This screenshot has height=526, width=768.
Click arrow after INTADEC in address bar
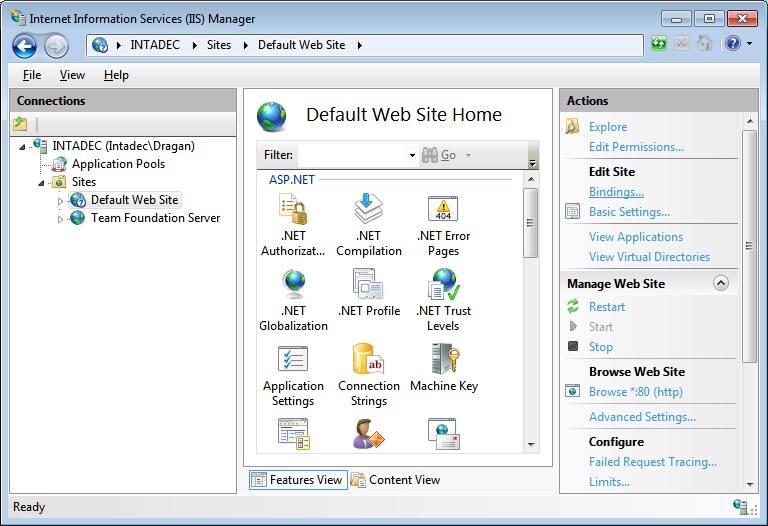[194, 45]
